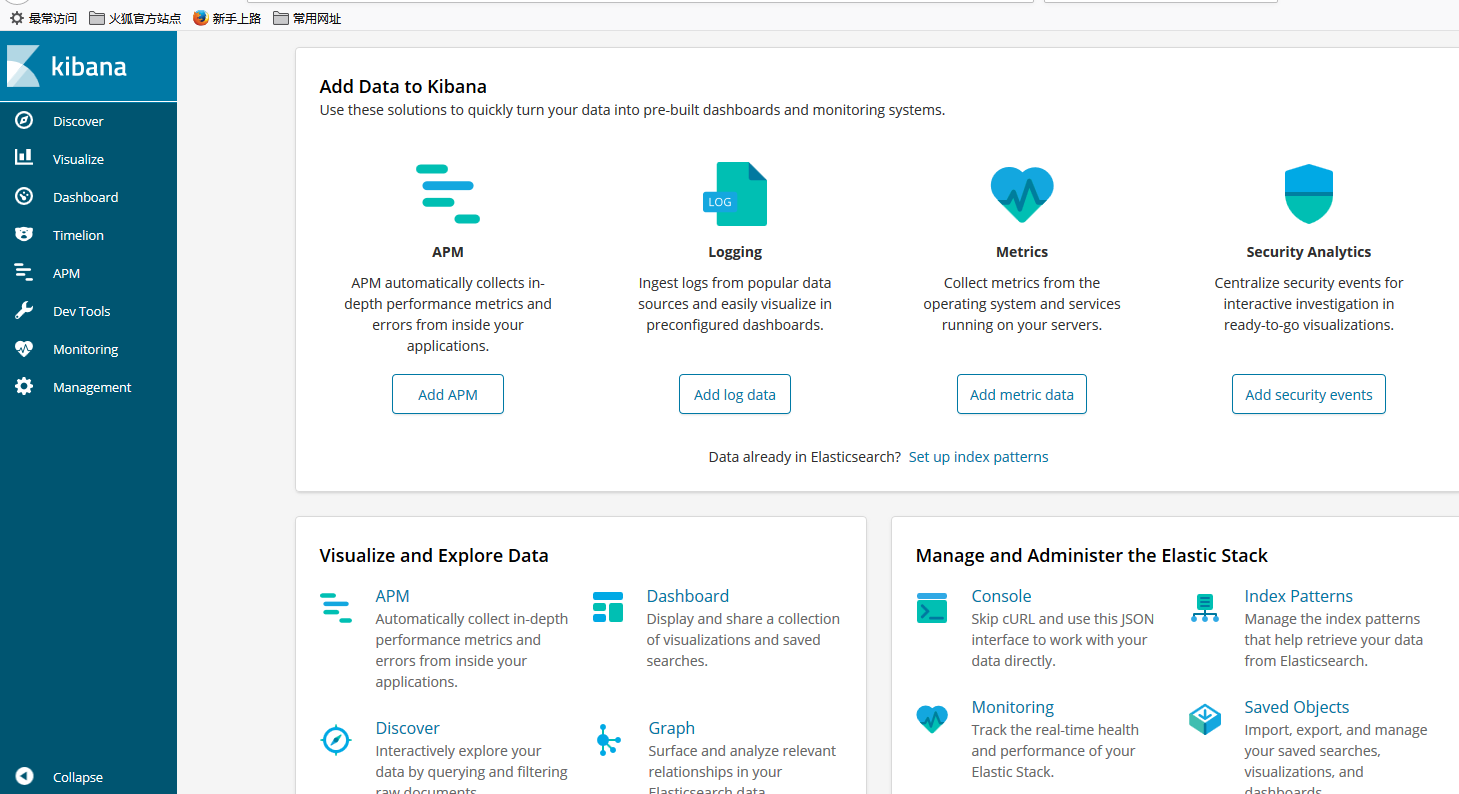Click the APM icon under Visualize and Explore
This screenshot has height=794, width=1459.
(336, 607)
